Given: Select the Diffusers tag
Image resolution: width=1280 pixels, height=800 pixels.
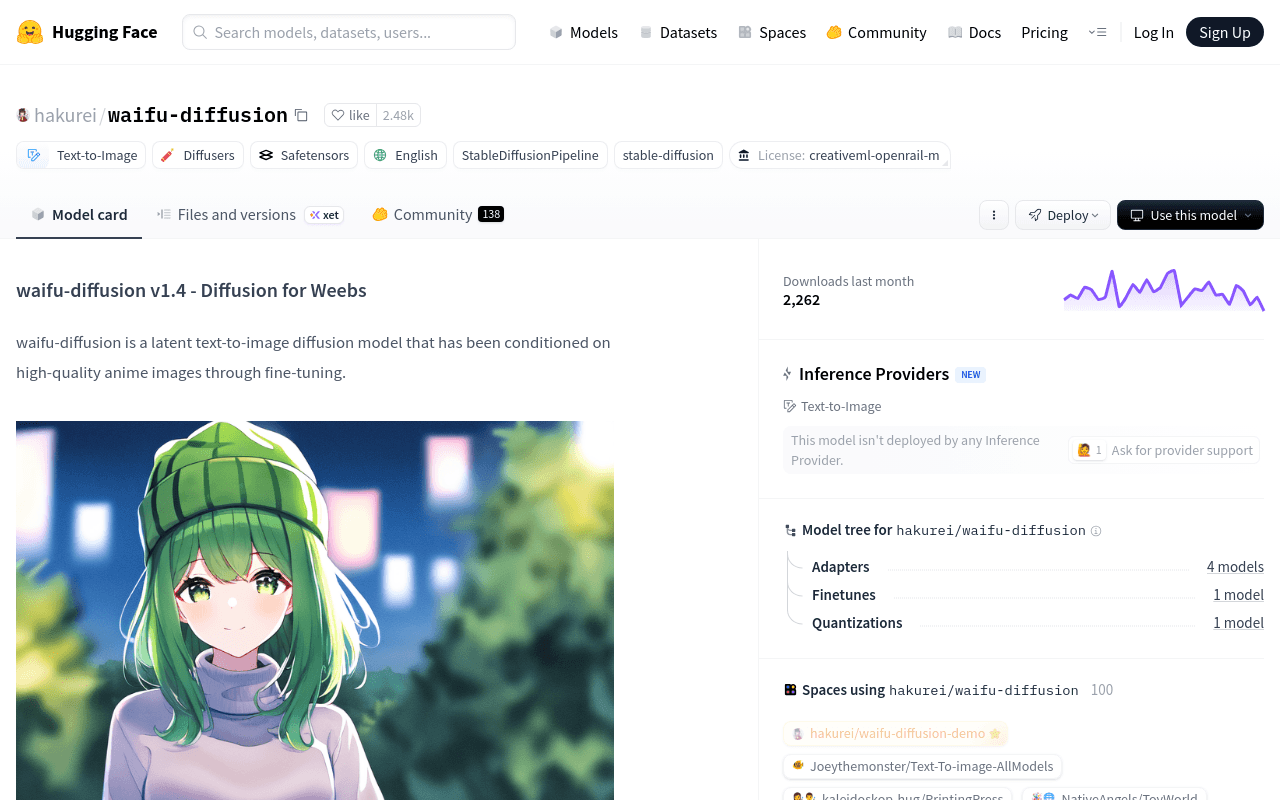Looking at the screenshot, I should click(198, 155).
